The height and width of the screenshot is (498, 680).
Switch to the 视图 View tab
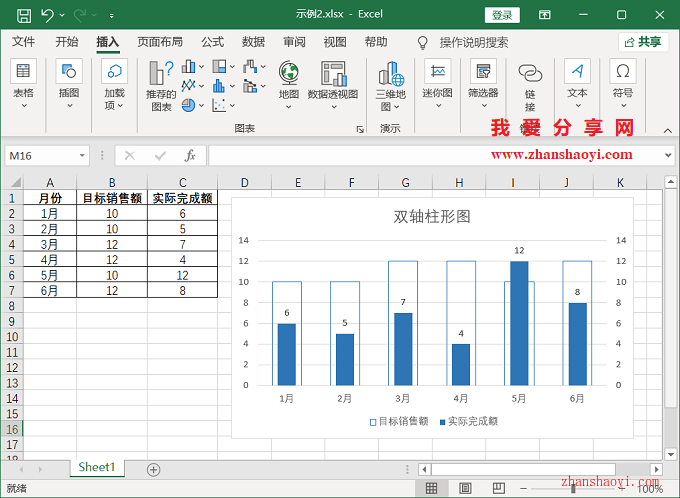click(x=335, y=42)
